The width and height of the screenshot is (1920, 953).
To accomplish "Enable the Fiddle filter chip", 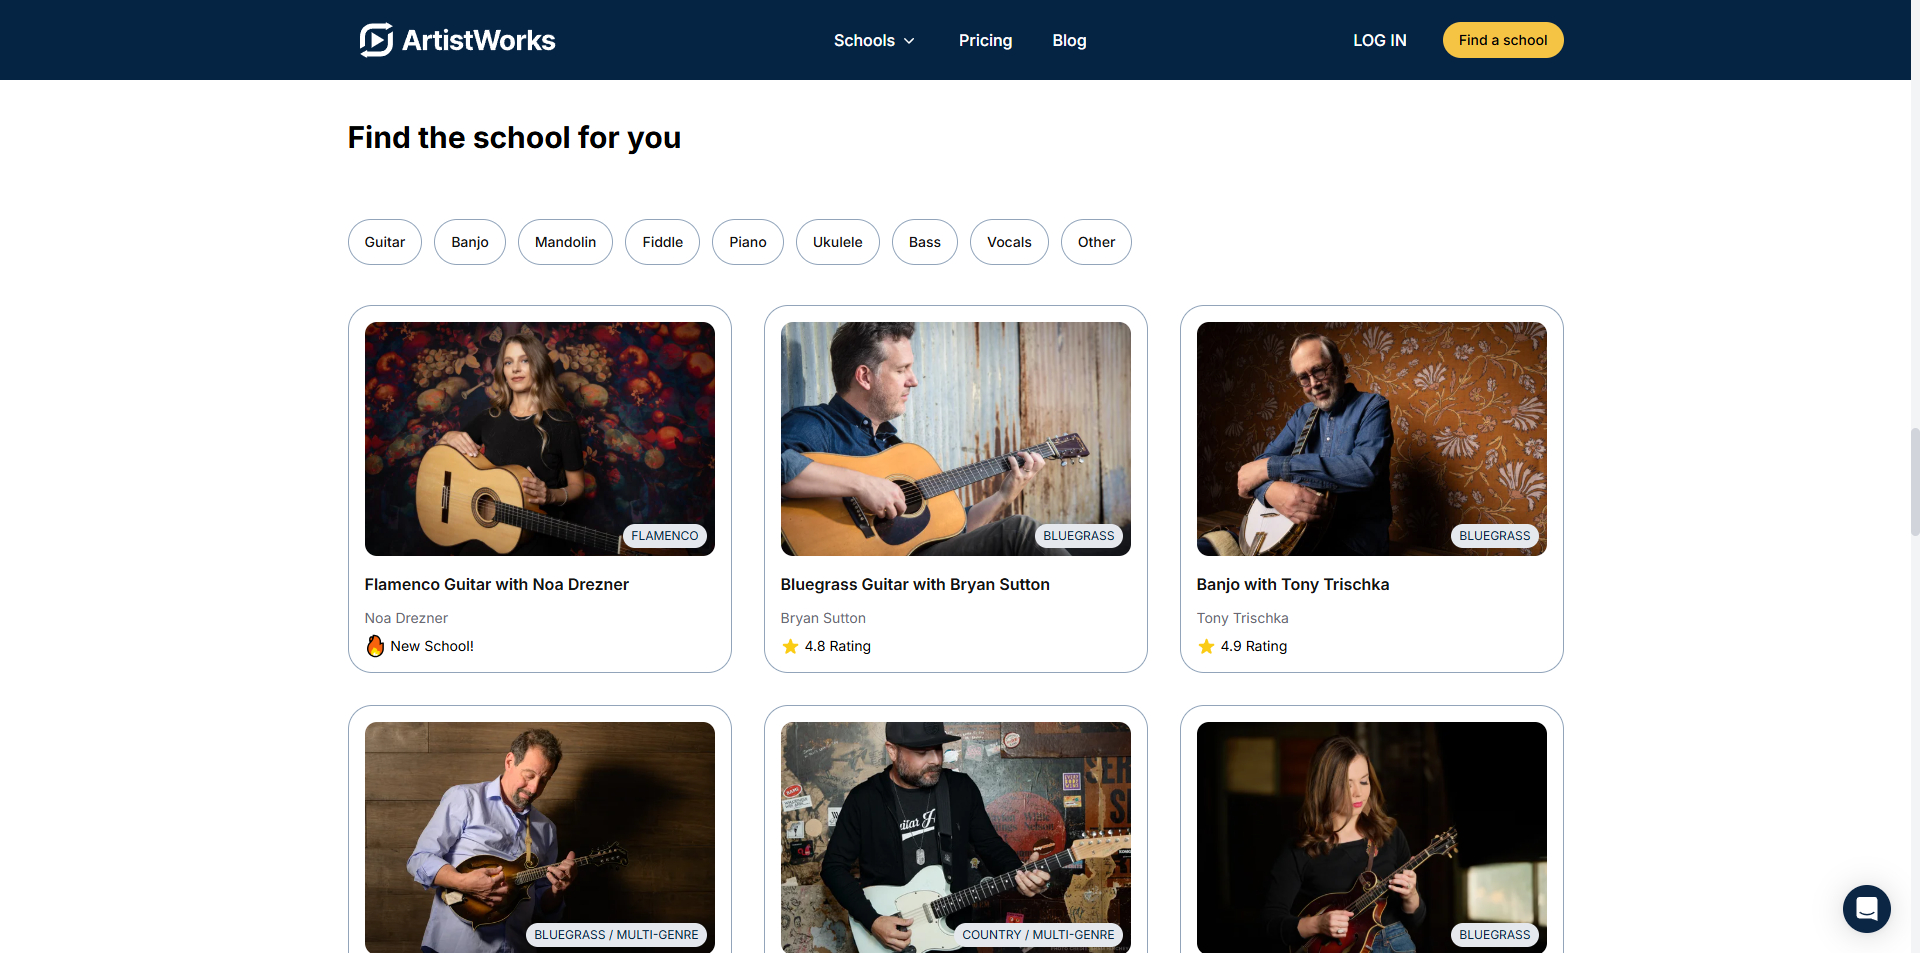I will coord(662,242).
